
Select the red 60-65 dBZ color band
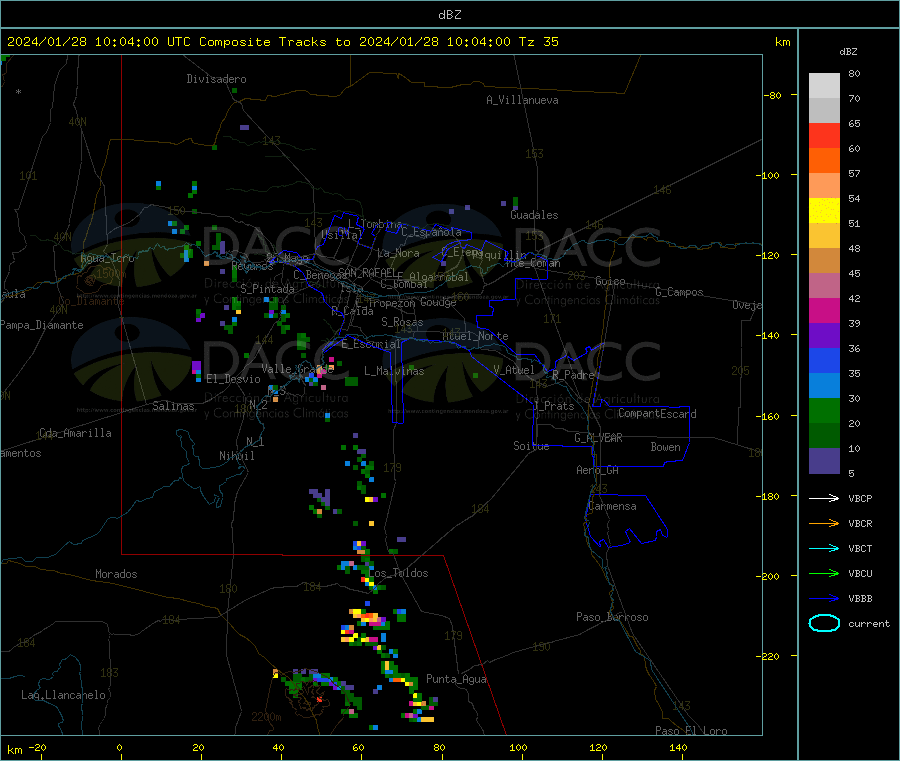[824, 135]
